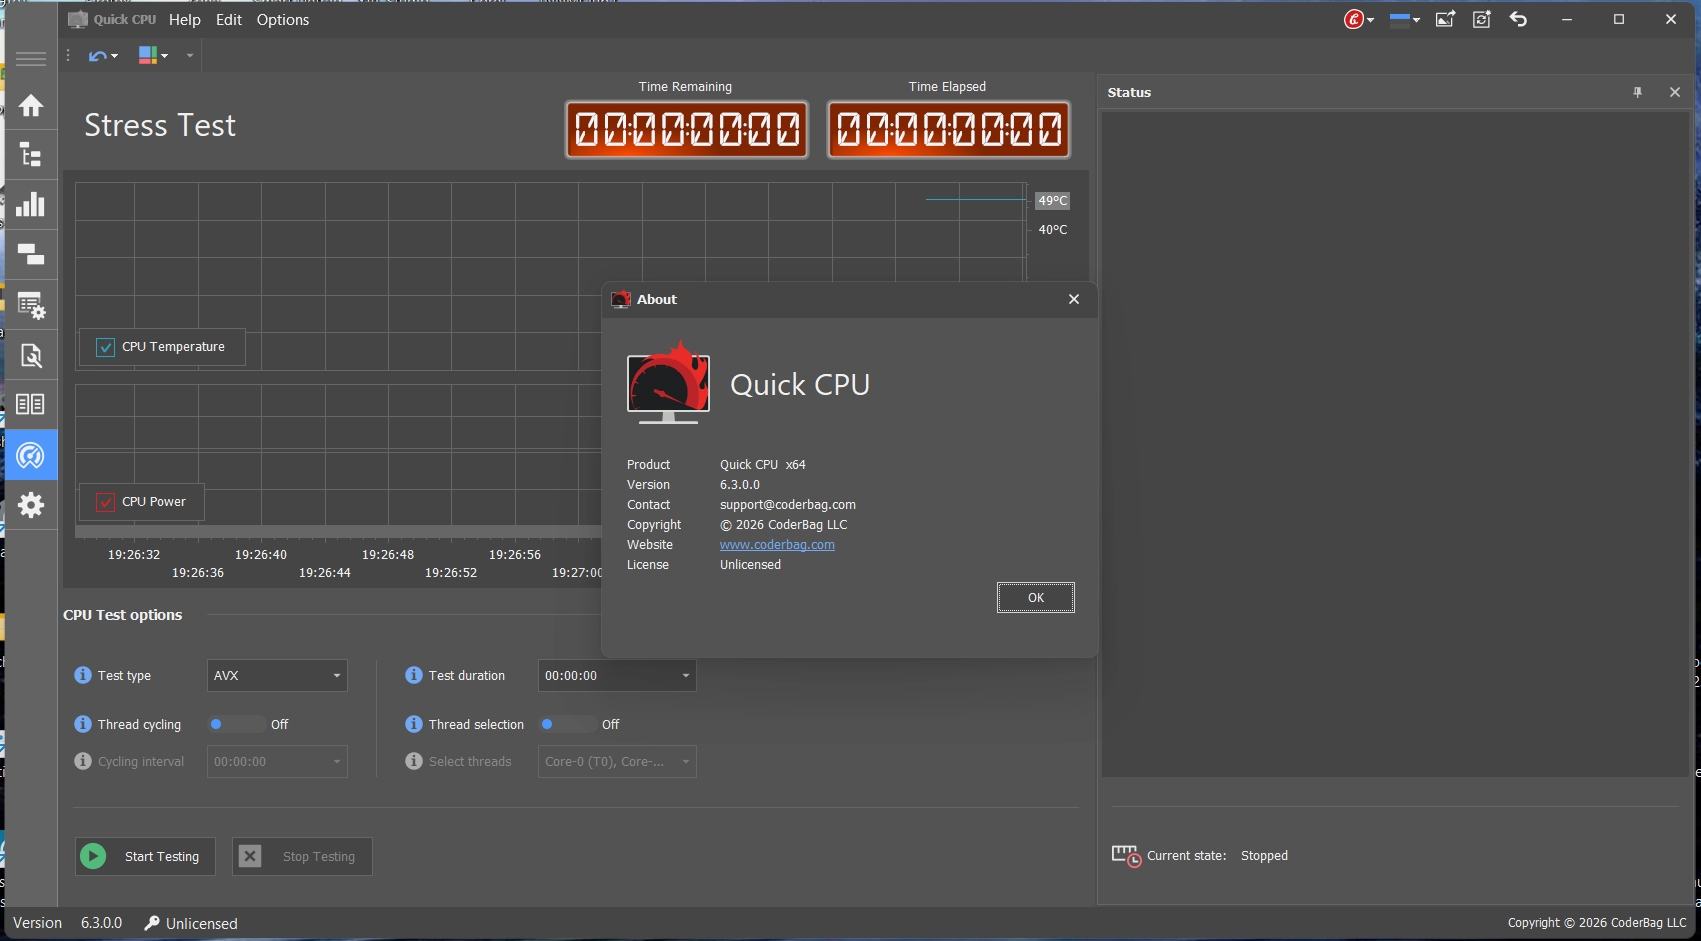Expand the arrow beside the red logo

click(x=1371, y=20)
